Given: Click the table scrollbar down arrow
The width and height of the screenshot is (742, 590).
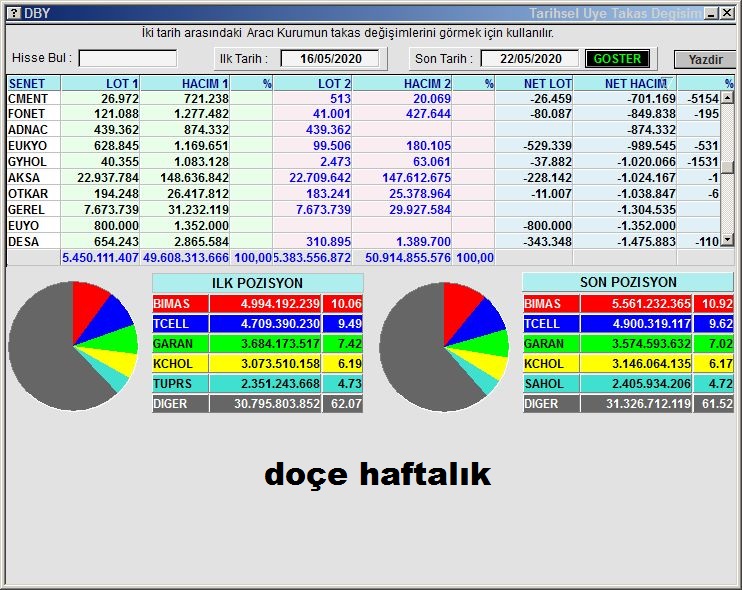Looking at the screenshot, I should pos(727,240).
